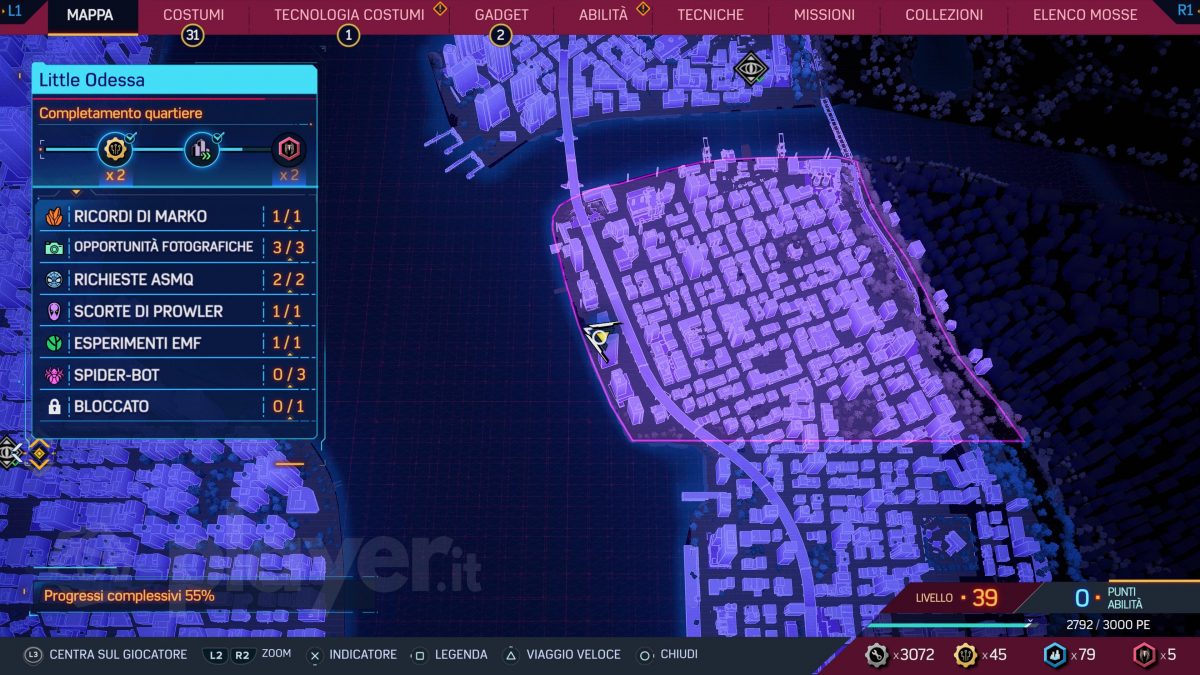Open the Costumi tab

point(193,15)
